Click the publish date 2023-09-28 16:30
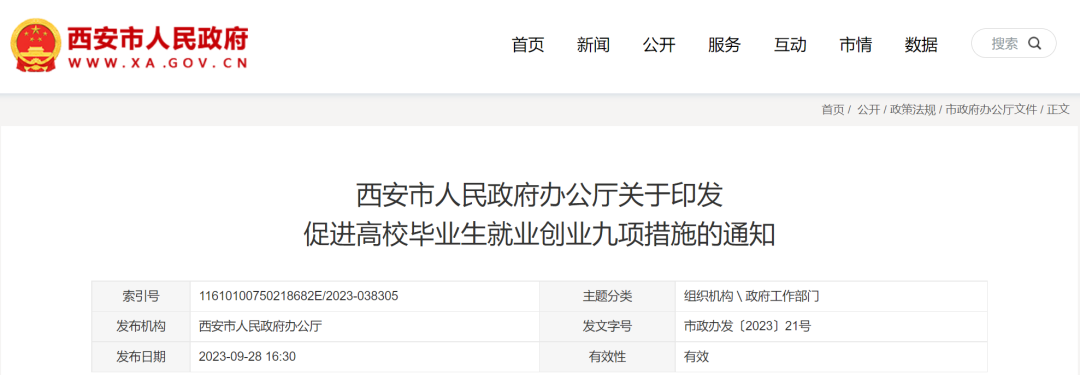This screenshot has height=375, width=1080. tap(247, 357)
